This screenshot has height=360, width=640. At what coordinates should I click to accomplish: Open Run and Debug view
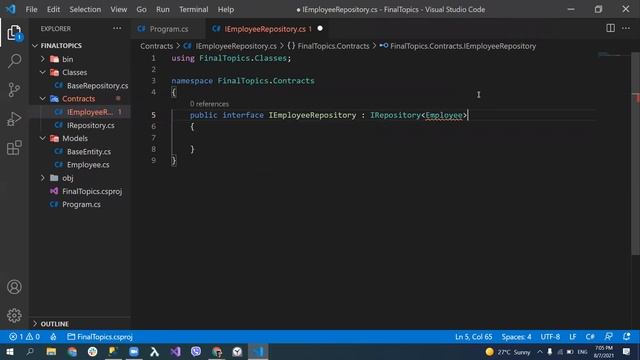pos(14,119)
